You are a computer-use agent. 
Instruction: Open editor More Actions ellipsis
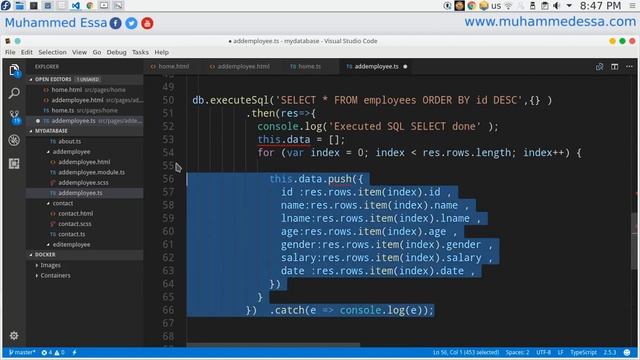point(629,67)
